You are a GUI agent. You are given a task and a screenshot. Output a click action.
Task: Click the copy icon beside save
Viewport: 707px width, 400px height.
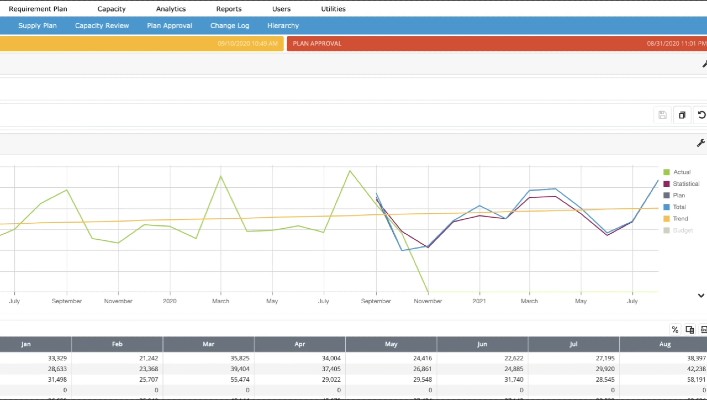(681, 115)
